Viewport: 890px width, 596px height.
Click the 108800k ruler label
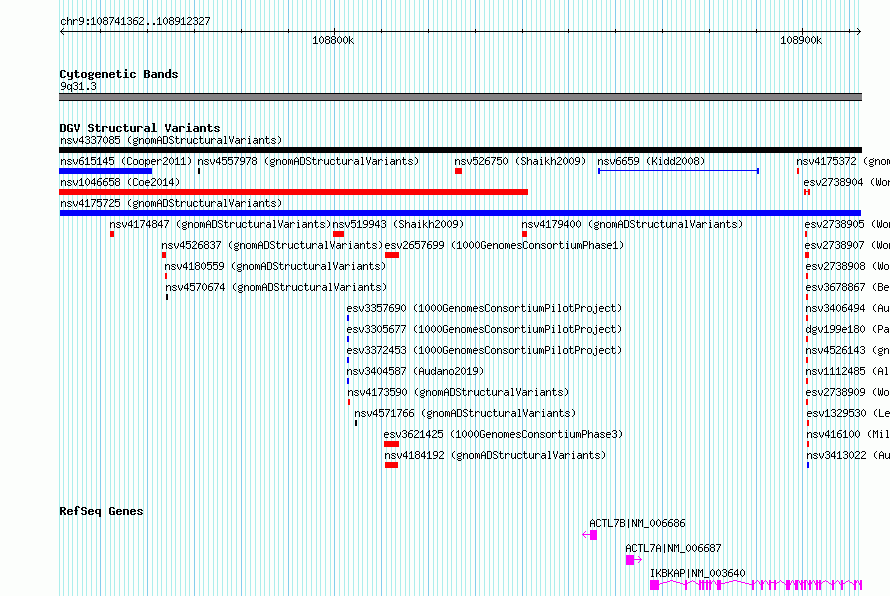(333, 40)
